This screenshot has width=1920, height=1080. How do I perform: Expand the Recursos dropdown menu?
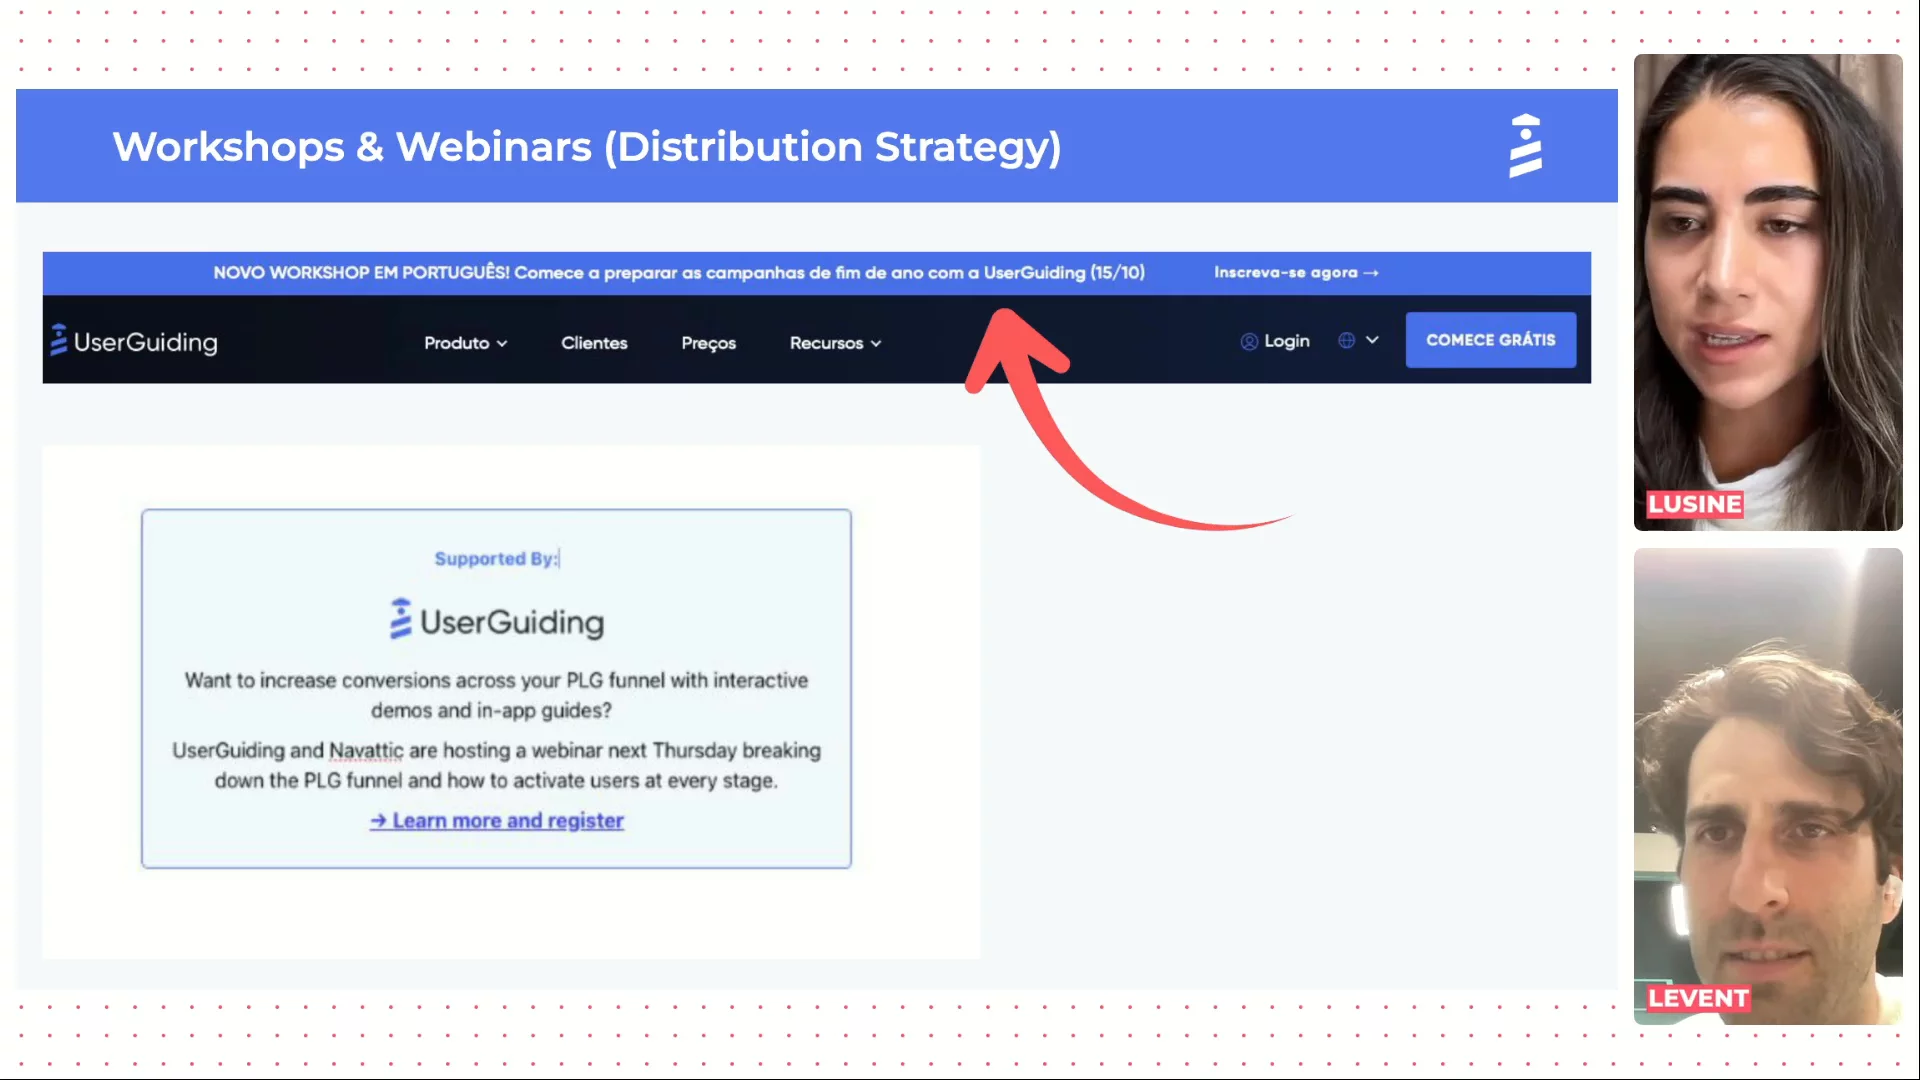click(x=835, y=343)
